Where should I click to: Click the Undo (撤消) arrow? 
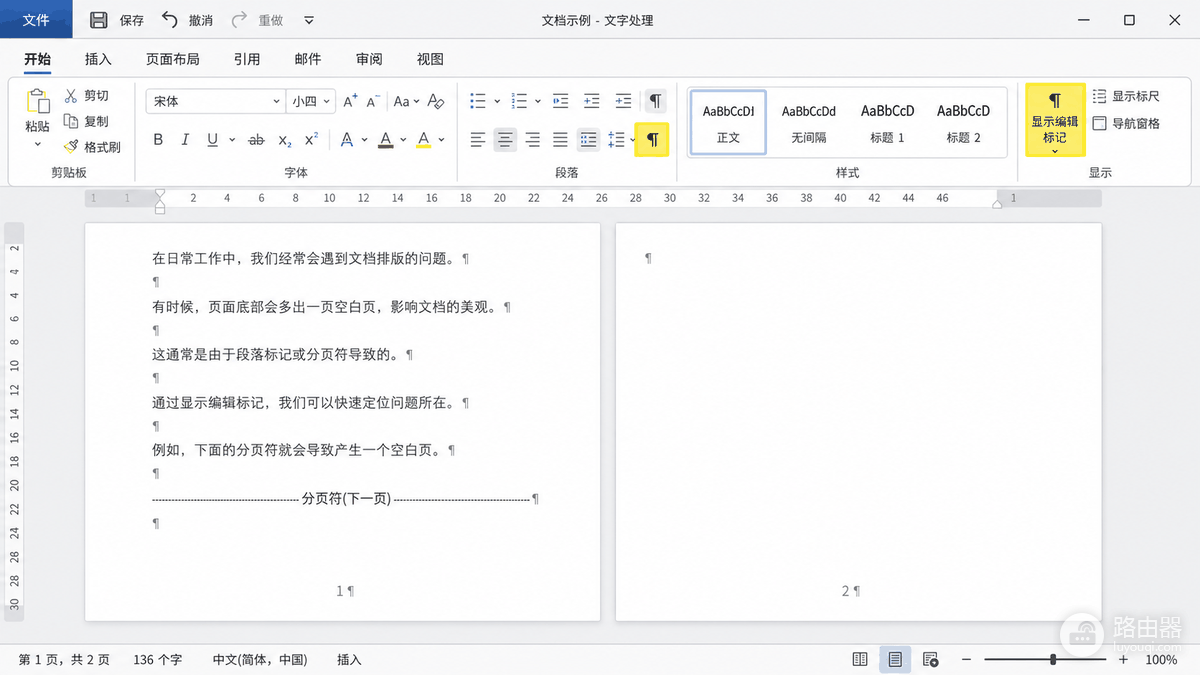point(170,20)
